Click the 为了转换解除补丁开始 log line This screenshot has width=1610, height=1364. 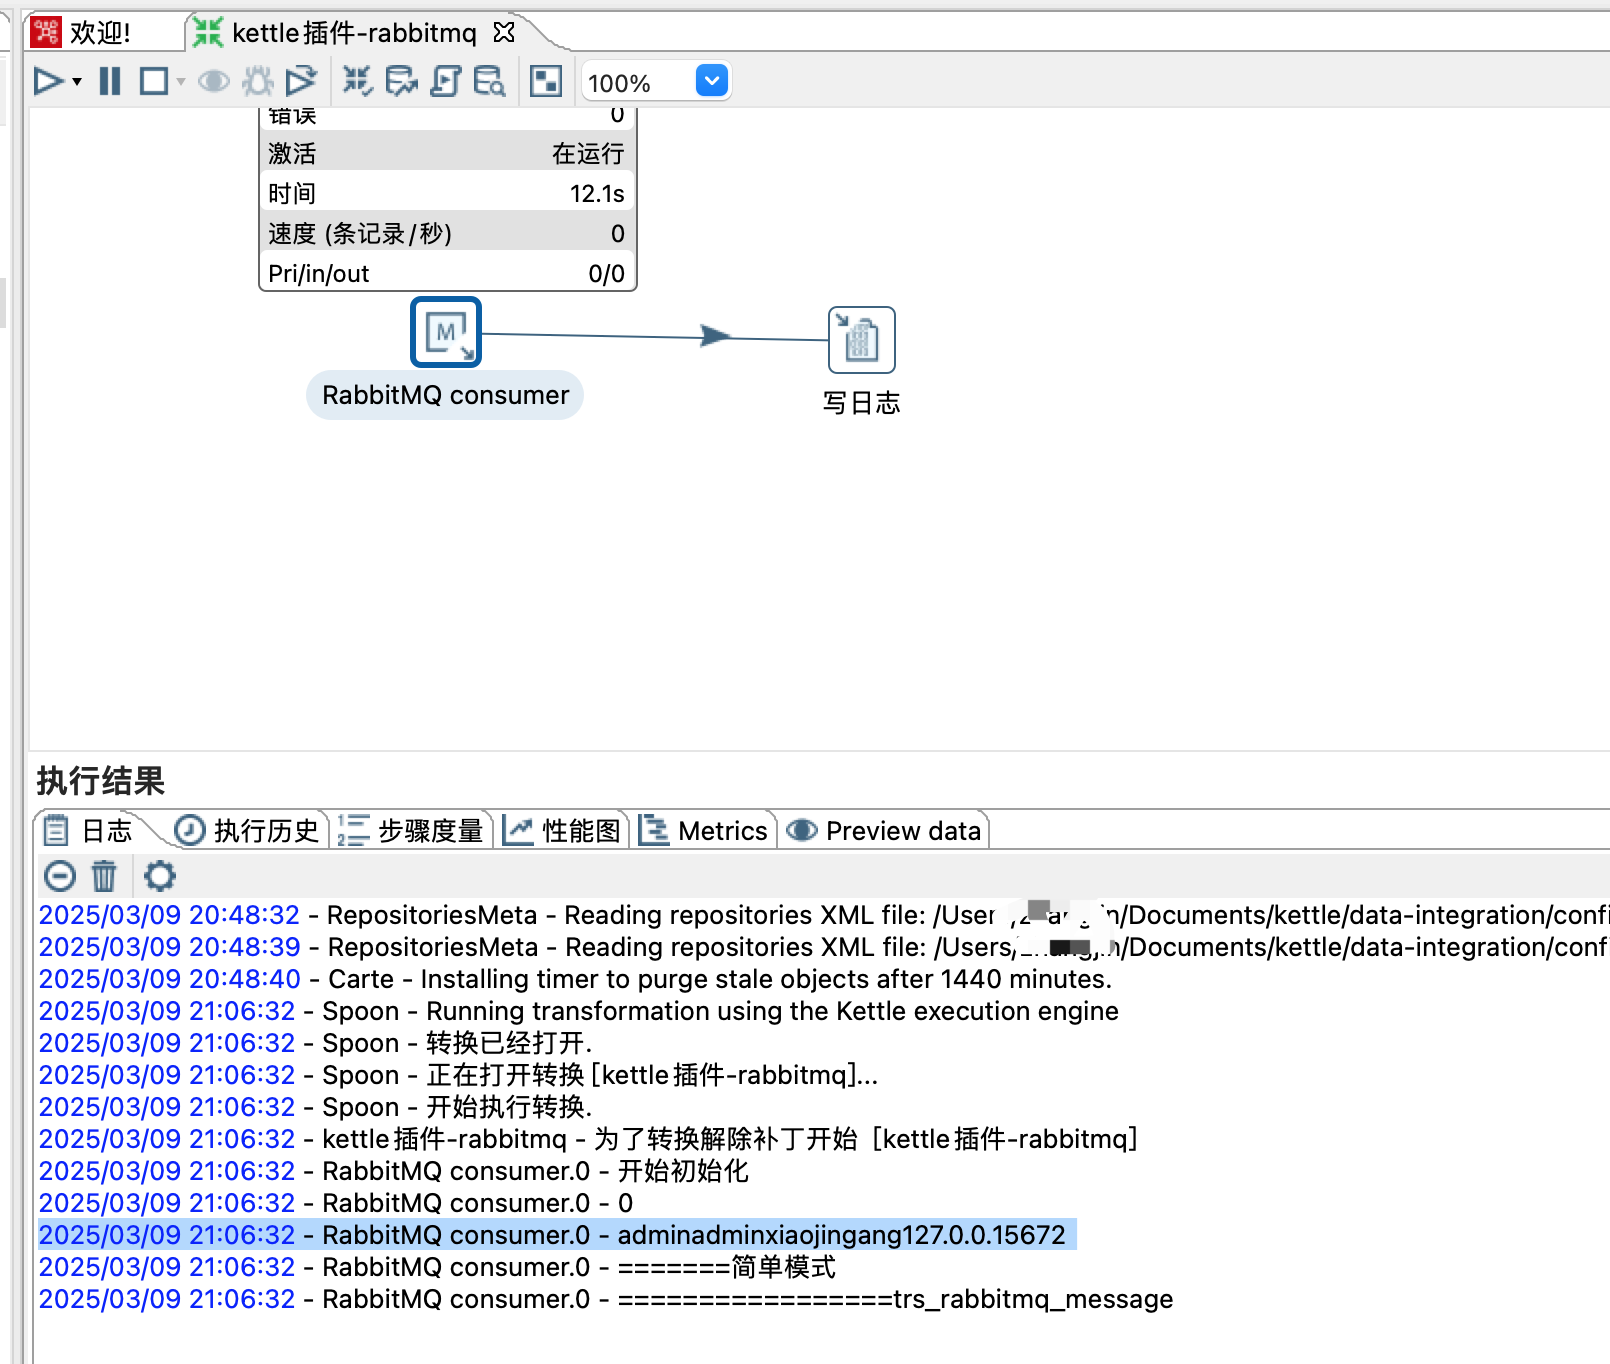point(588,1139)
